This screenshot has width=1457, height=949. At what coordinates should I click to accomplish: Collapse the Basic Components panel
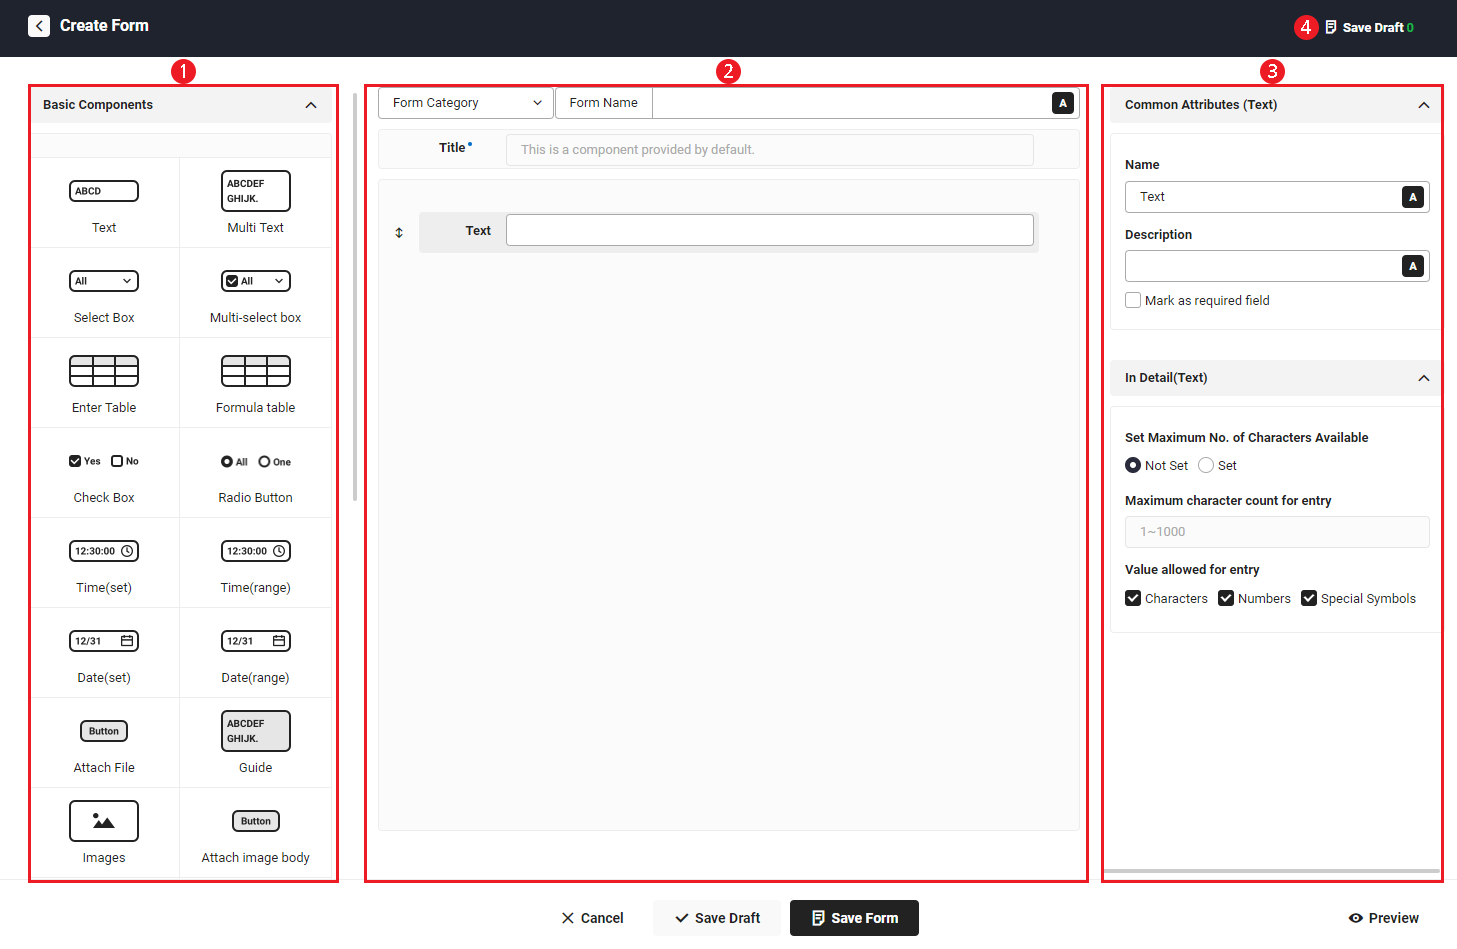click(311, 105)
